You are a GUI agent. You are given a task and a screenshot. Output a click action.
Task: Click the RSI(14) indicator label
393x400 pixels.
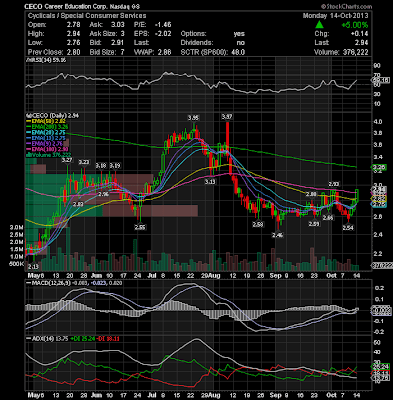pos(47,60)
